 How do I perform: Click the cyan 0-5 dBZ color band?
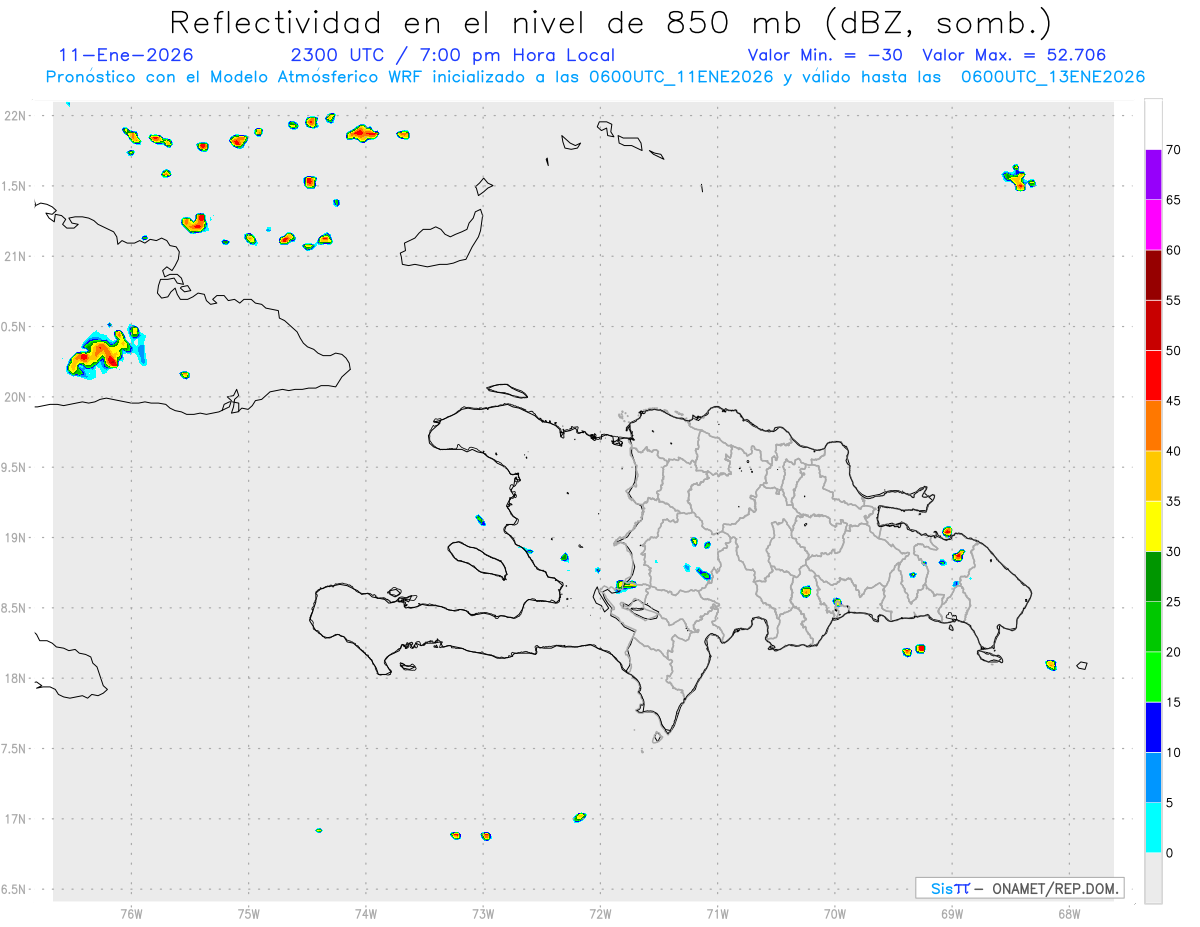(1153, 828)
